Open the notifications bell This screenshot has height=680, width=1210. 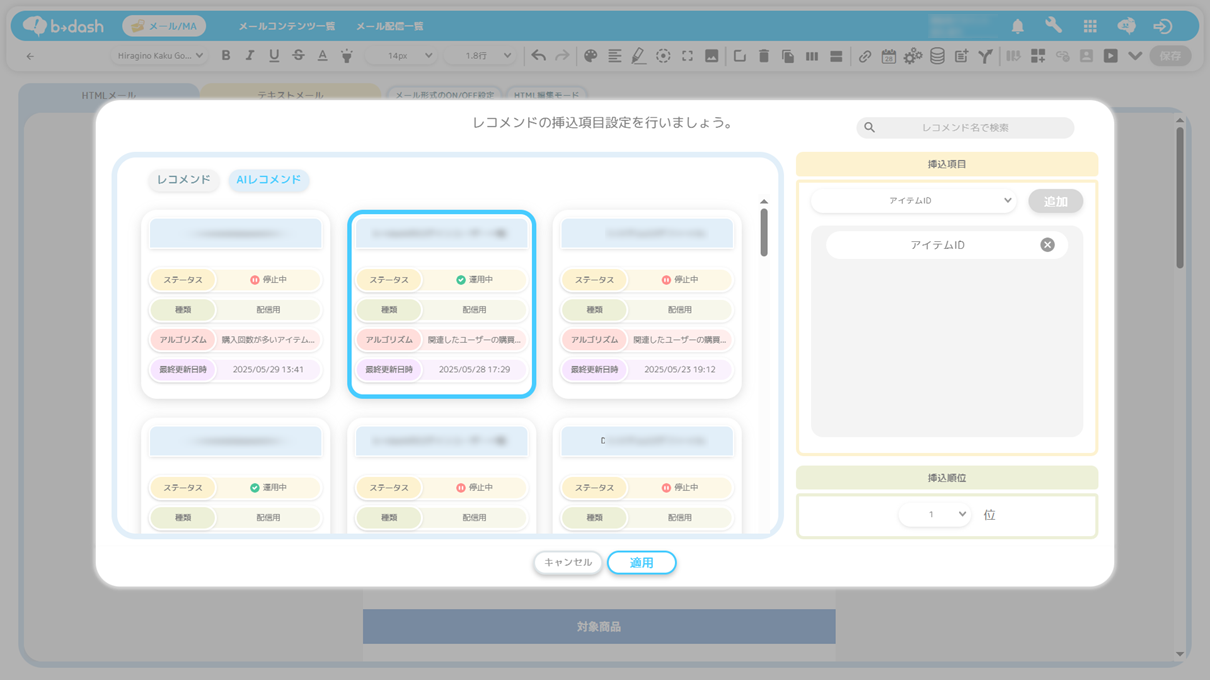(1017, 26)
